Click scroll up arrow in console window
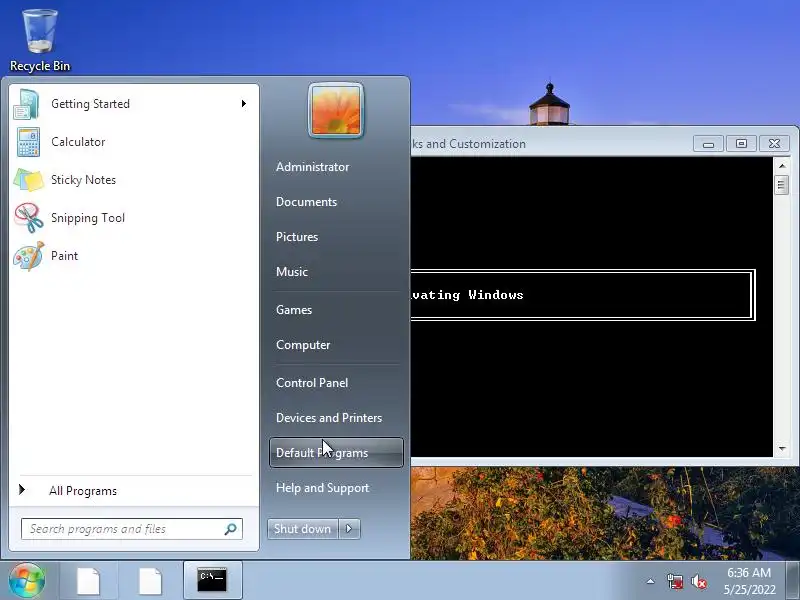The width and height of the screenshot is (800, 600). (782, 166)
